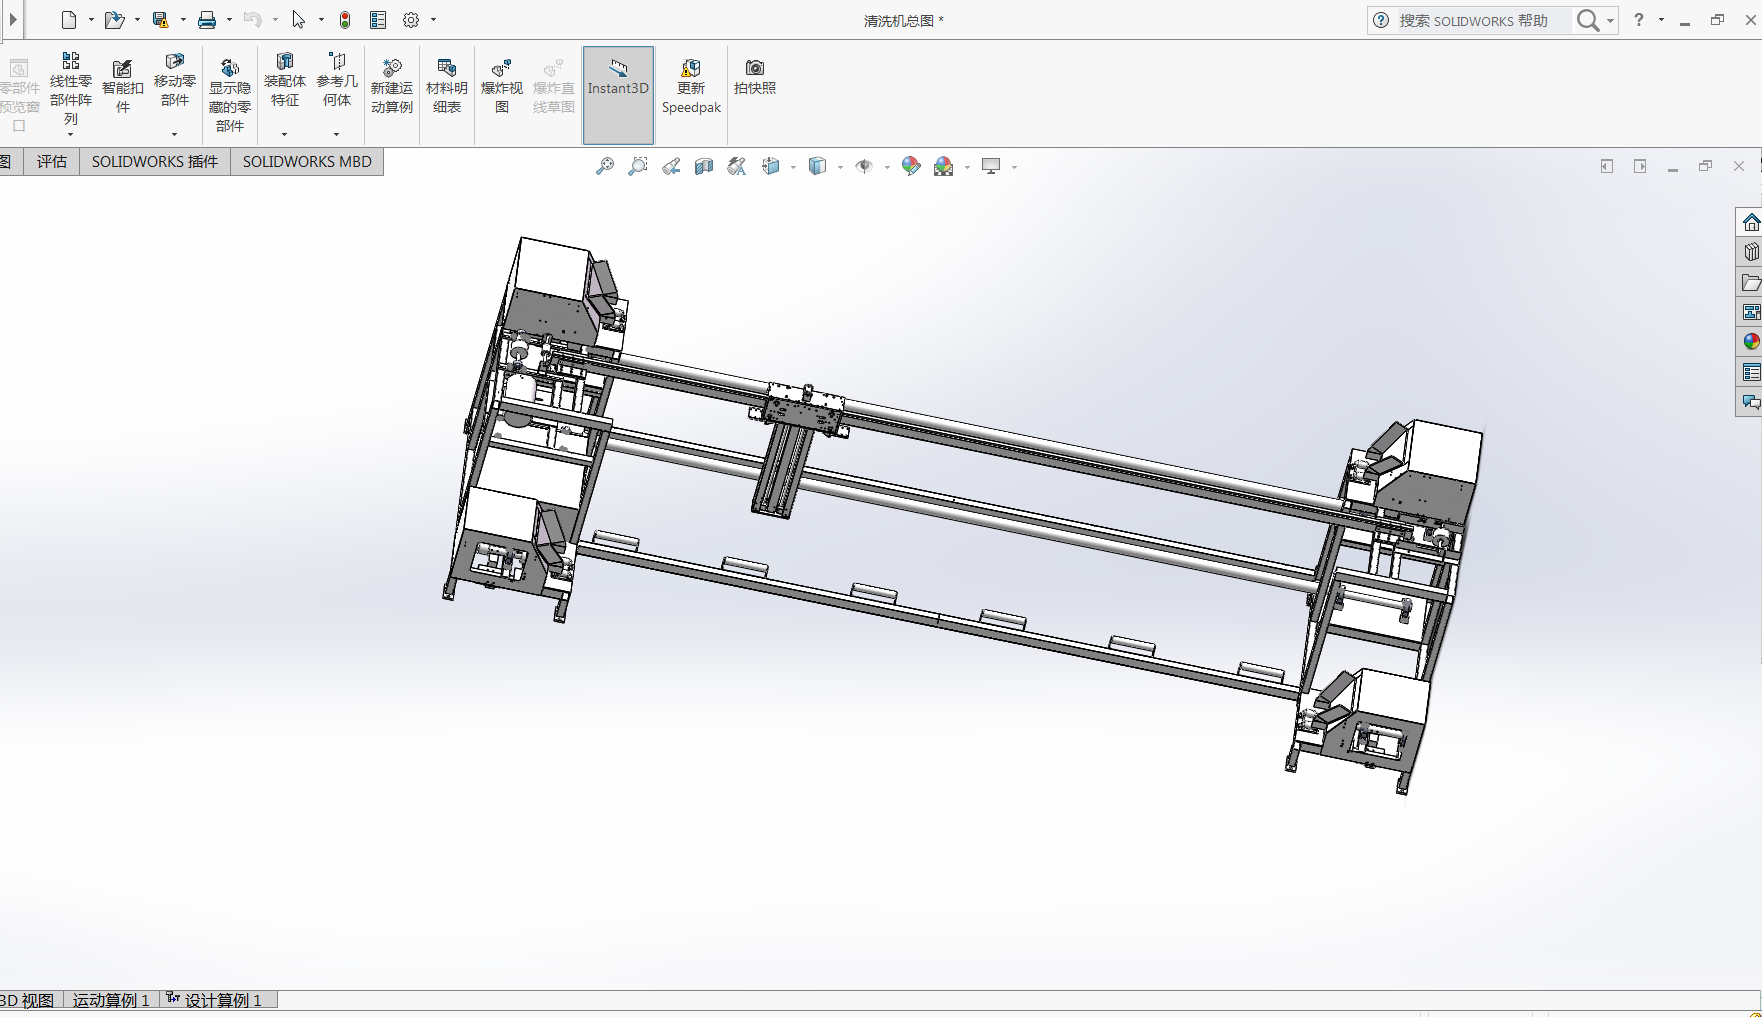
Task: Switch to the SOLIDWORKS MBD tab
Action: (x=307, y=162)
